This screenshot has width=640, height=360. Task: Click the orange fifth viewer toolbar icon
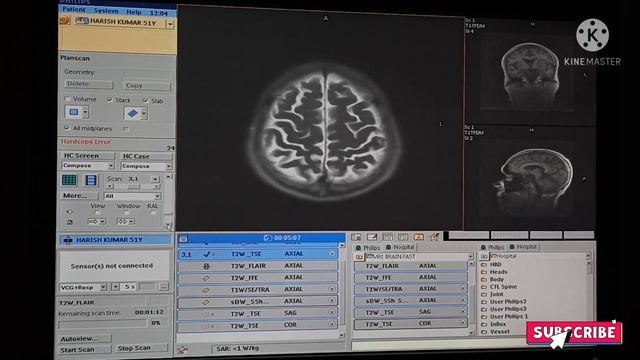coord(418,237)
